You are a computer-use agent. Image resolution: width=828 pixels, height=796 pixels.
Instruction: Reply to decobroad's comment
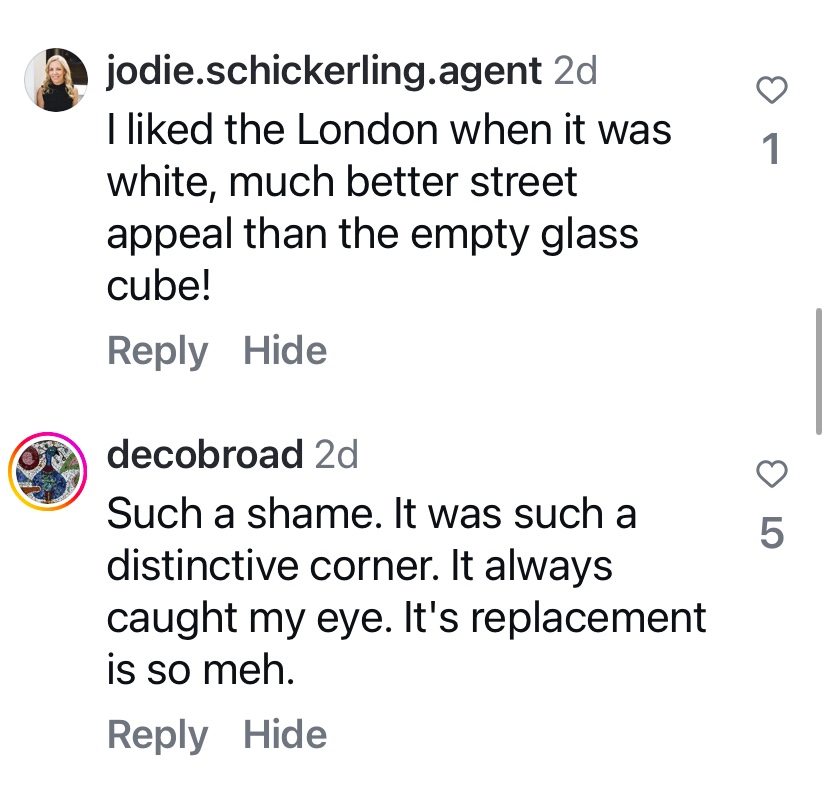(x=157, y=735)
